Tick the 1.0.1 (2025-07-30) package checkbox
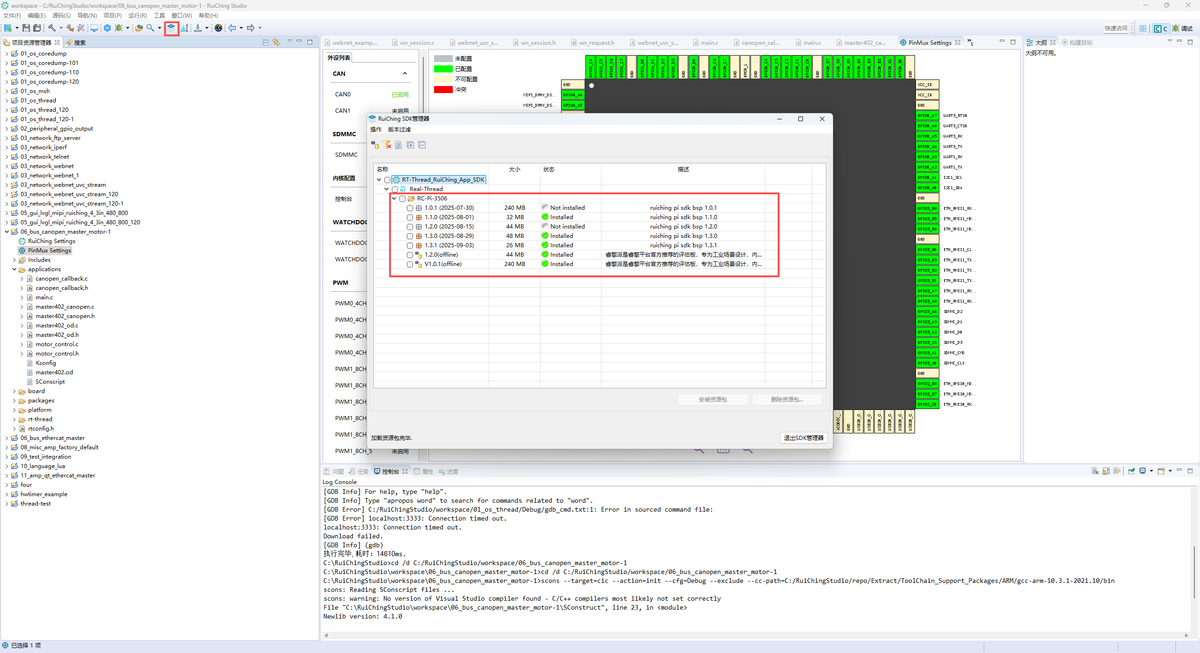This screenshot has height=653, width=1200. point(410,208)
